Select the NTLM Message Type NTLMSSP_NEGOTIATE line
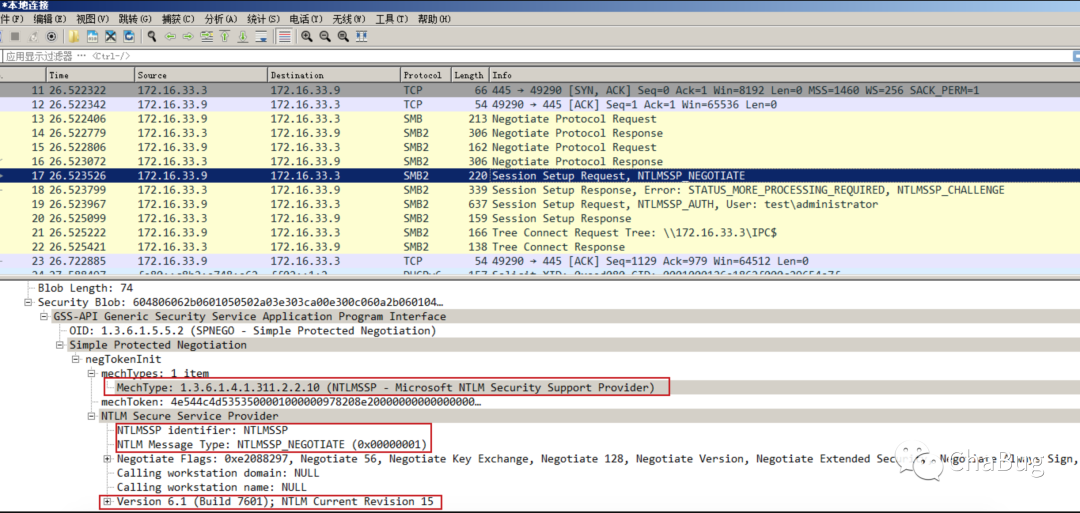Viewport: 1080px width, 513px height. point(271,444)
